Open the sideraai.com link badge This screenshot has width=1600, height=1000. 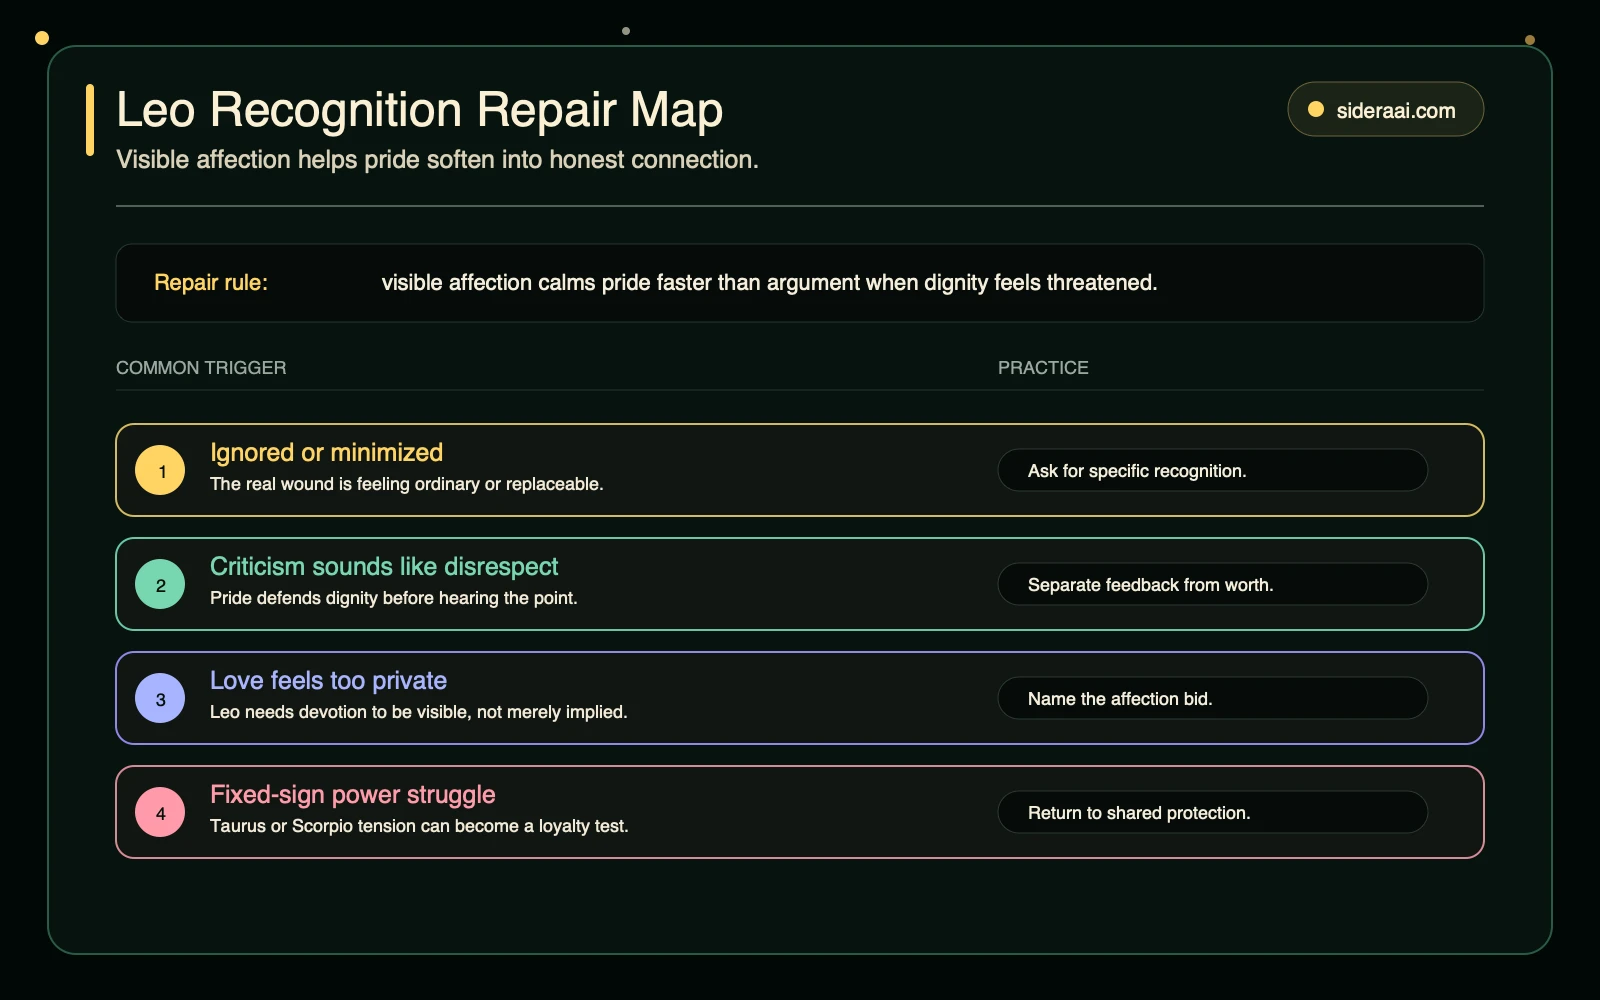(1385, 109)
